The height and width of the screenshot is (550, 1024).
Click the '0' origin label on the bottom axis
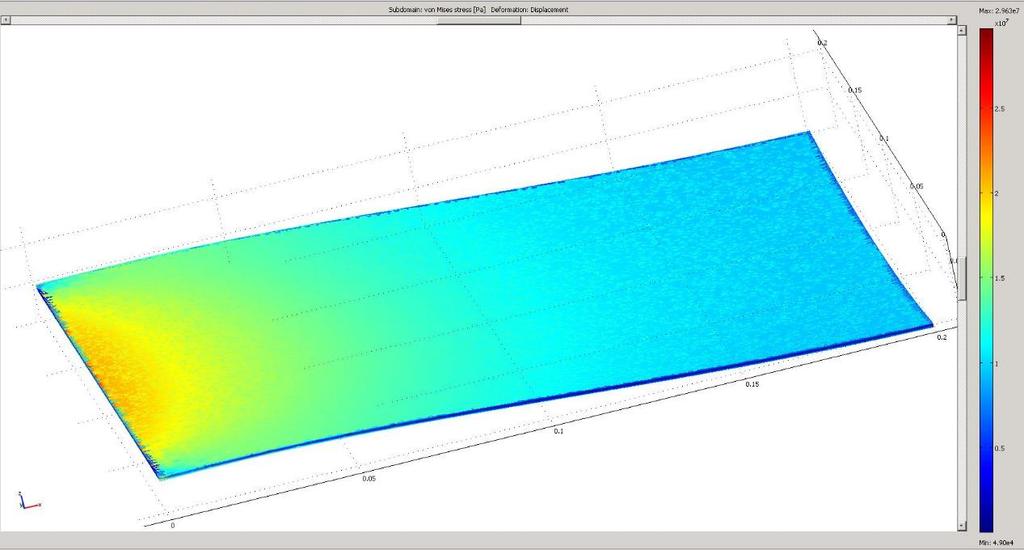click(x=172, y=525)
